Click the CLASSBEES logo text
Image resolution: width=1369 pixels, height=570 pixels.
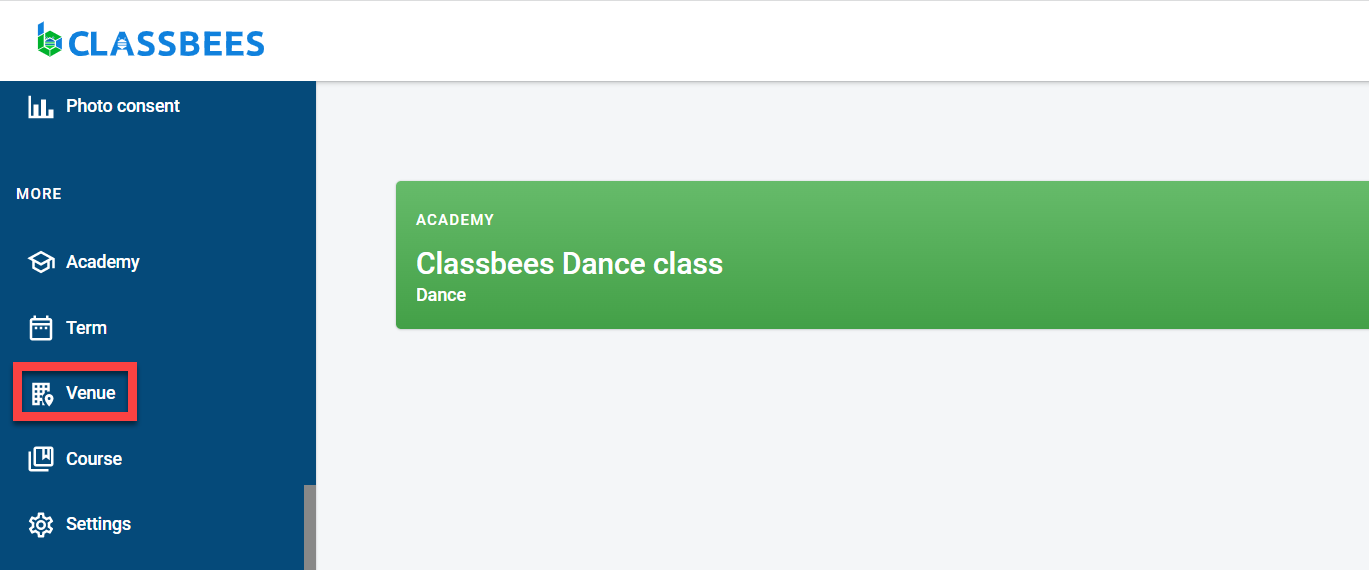click(x=166, y=43)
